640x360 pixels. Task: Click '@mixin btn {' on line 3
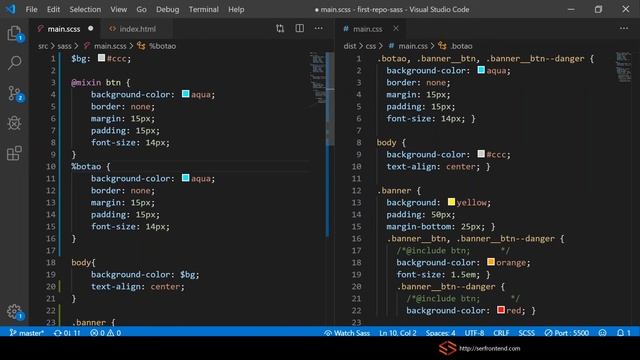click(101, 82)
